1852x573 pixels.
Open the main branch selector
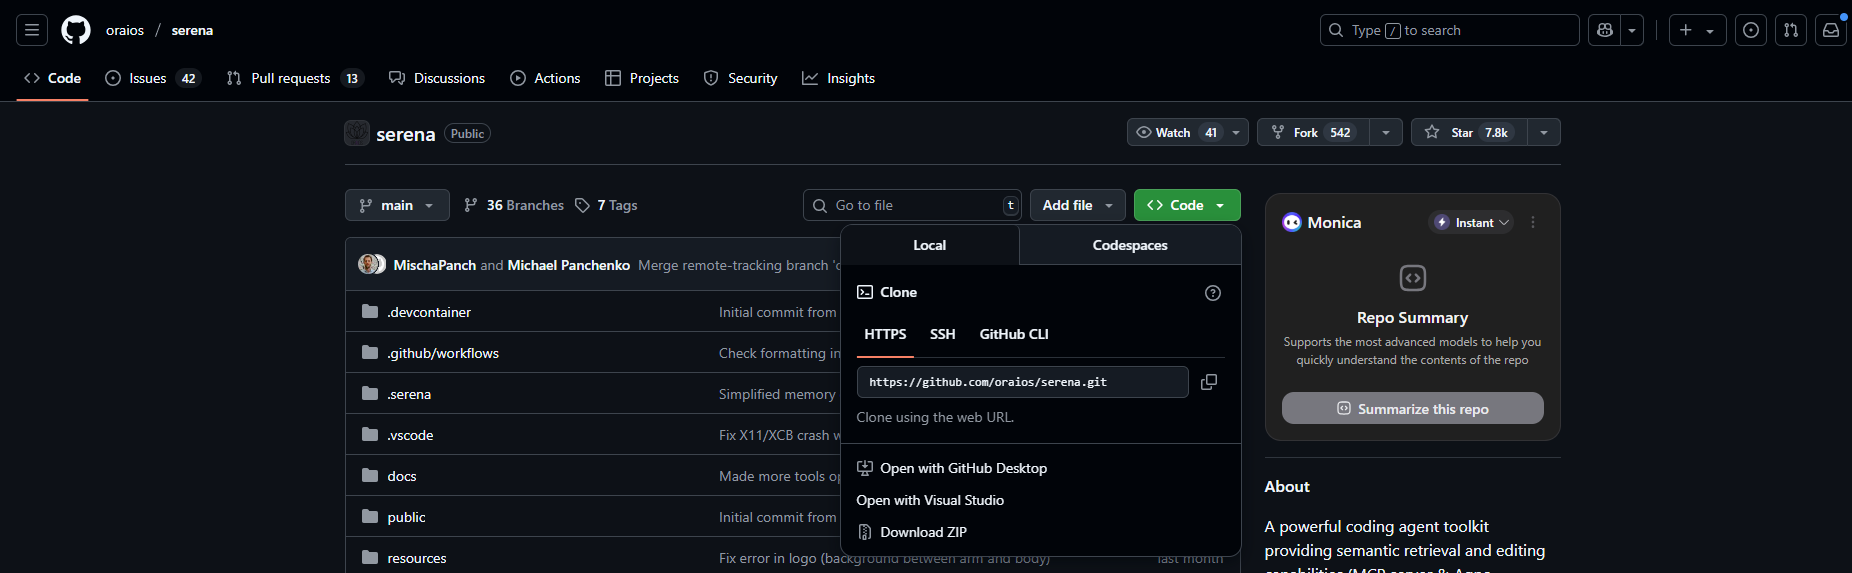click(397, 205)
